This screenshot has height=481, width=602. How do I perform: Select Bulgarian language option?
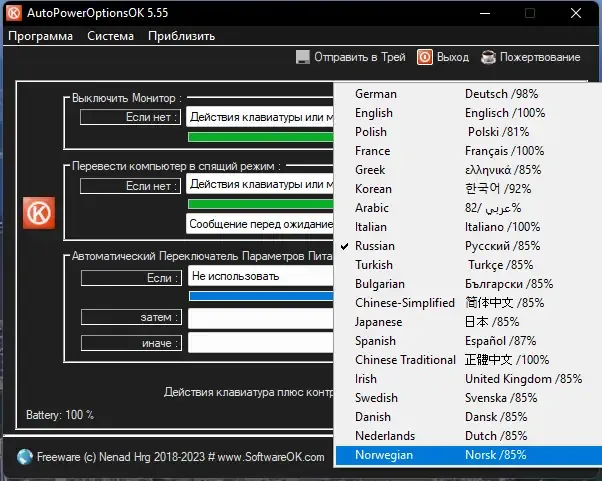coord(469,284)
